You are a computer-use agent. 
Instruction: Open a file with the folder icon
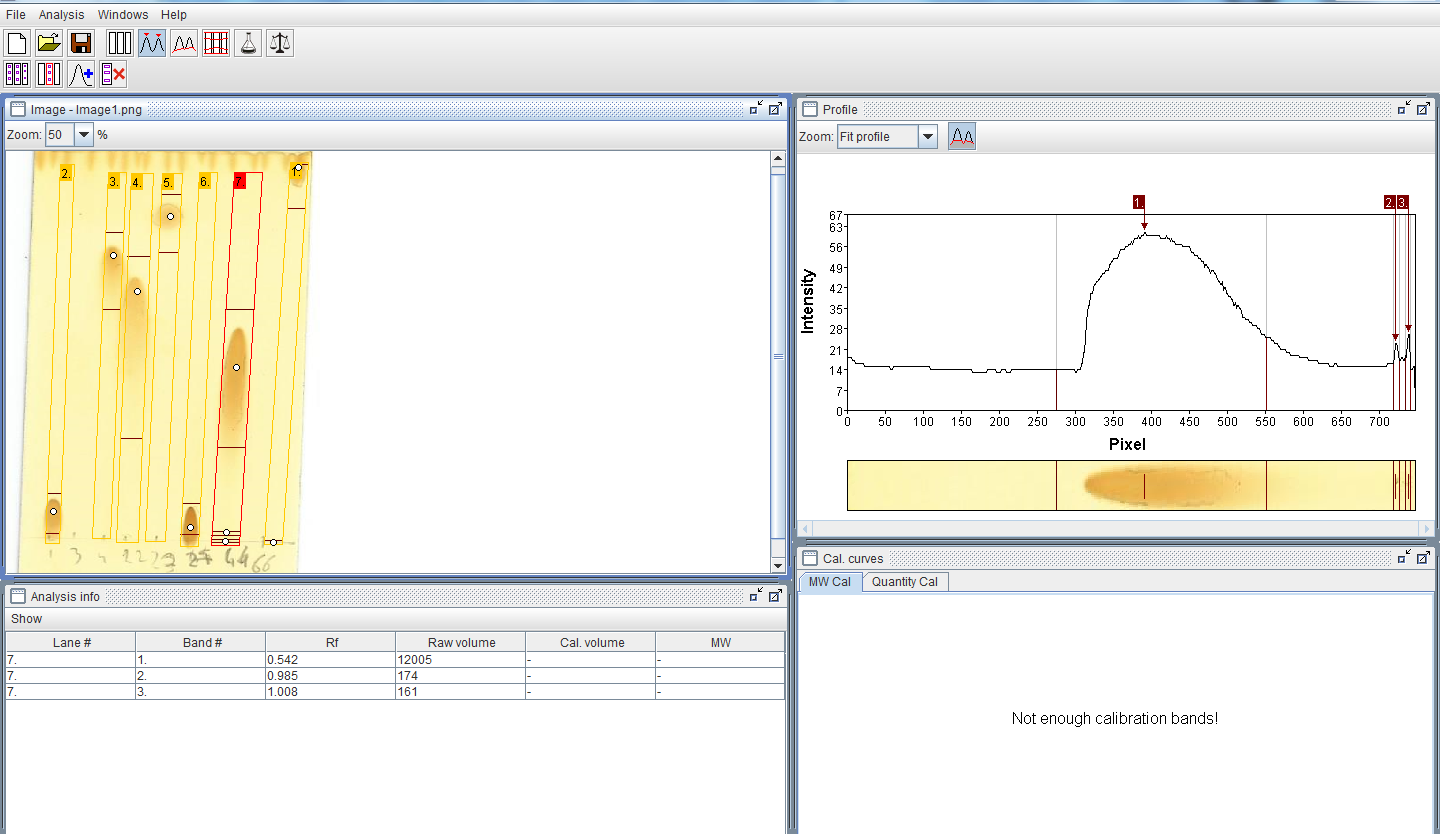[49, 43]
